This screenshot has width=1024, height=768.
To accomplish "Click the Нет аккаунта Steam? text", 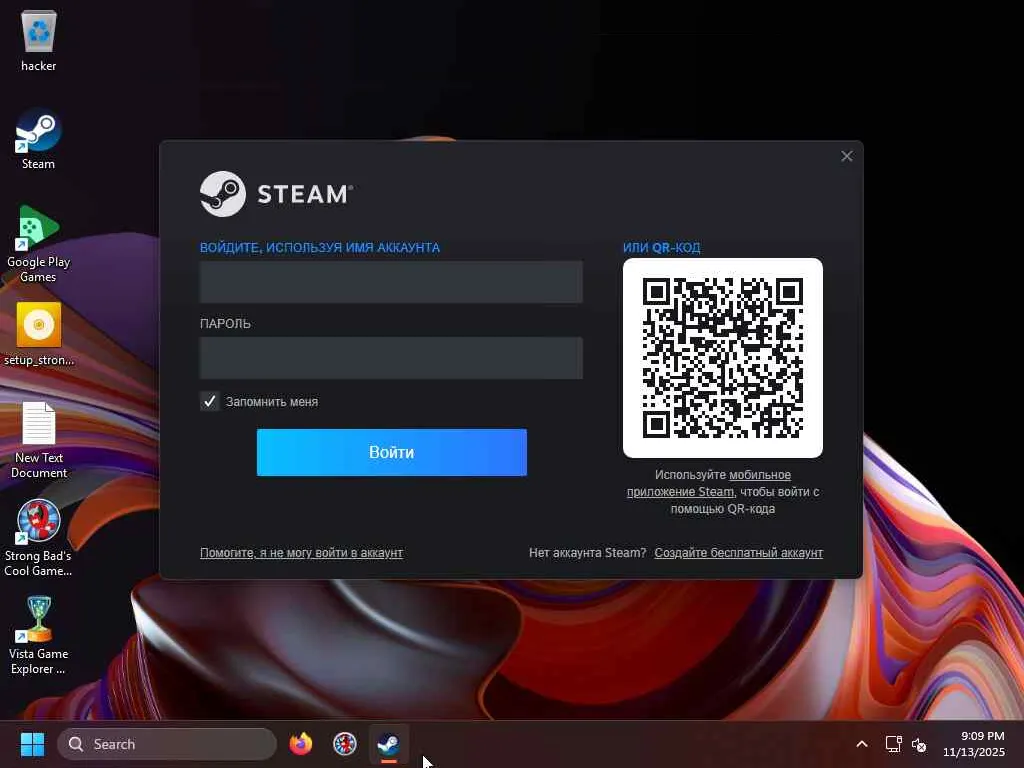I will pyautogui.click(x=587, y=552).
